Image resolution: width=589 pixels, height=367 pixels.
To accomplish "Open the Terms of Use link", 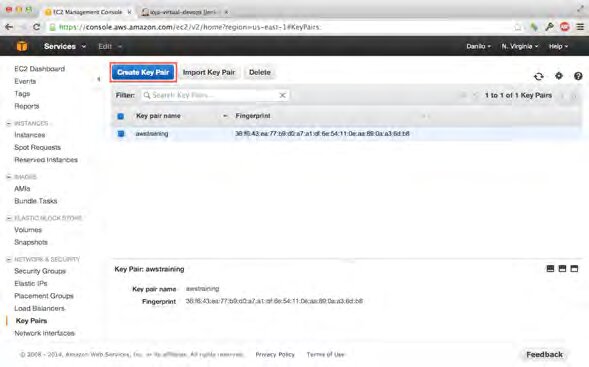I will pos(325,354).
